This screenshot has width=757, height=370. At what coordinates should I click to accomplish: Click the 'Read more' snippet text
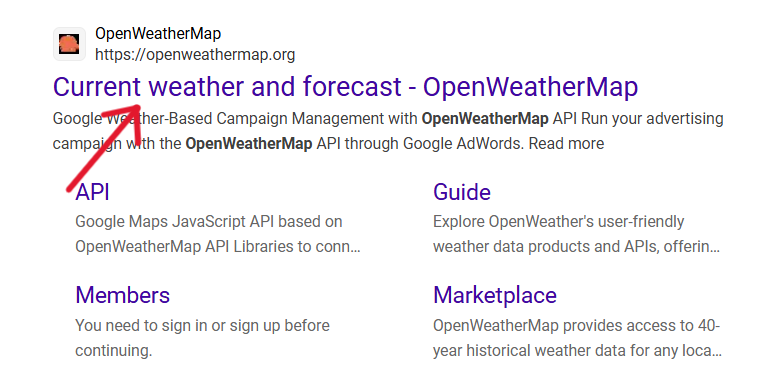(x=567, y=143)
